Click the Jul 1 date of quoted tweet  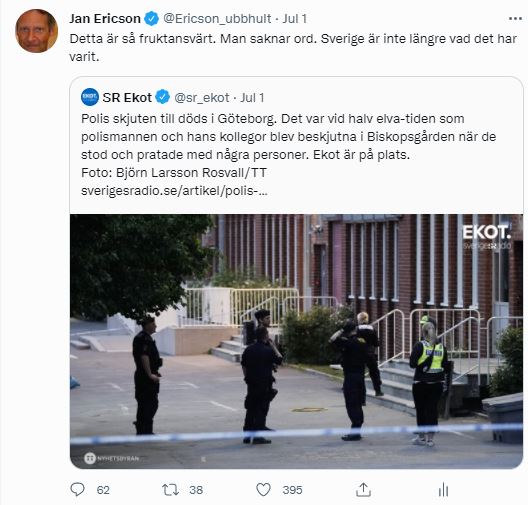[252, 98]
